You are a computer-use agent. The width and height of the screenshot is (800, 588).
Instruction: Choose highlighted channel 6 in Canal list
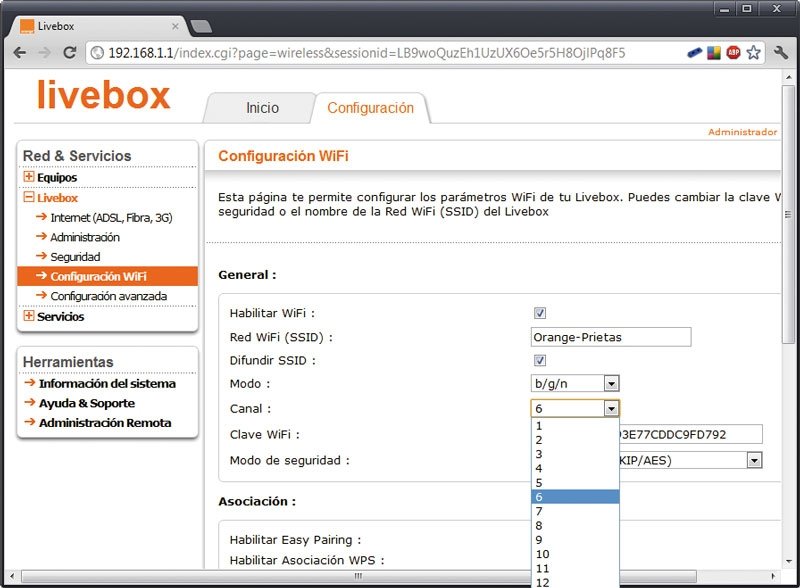click(575, 497)
